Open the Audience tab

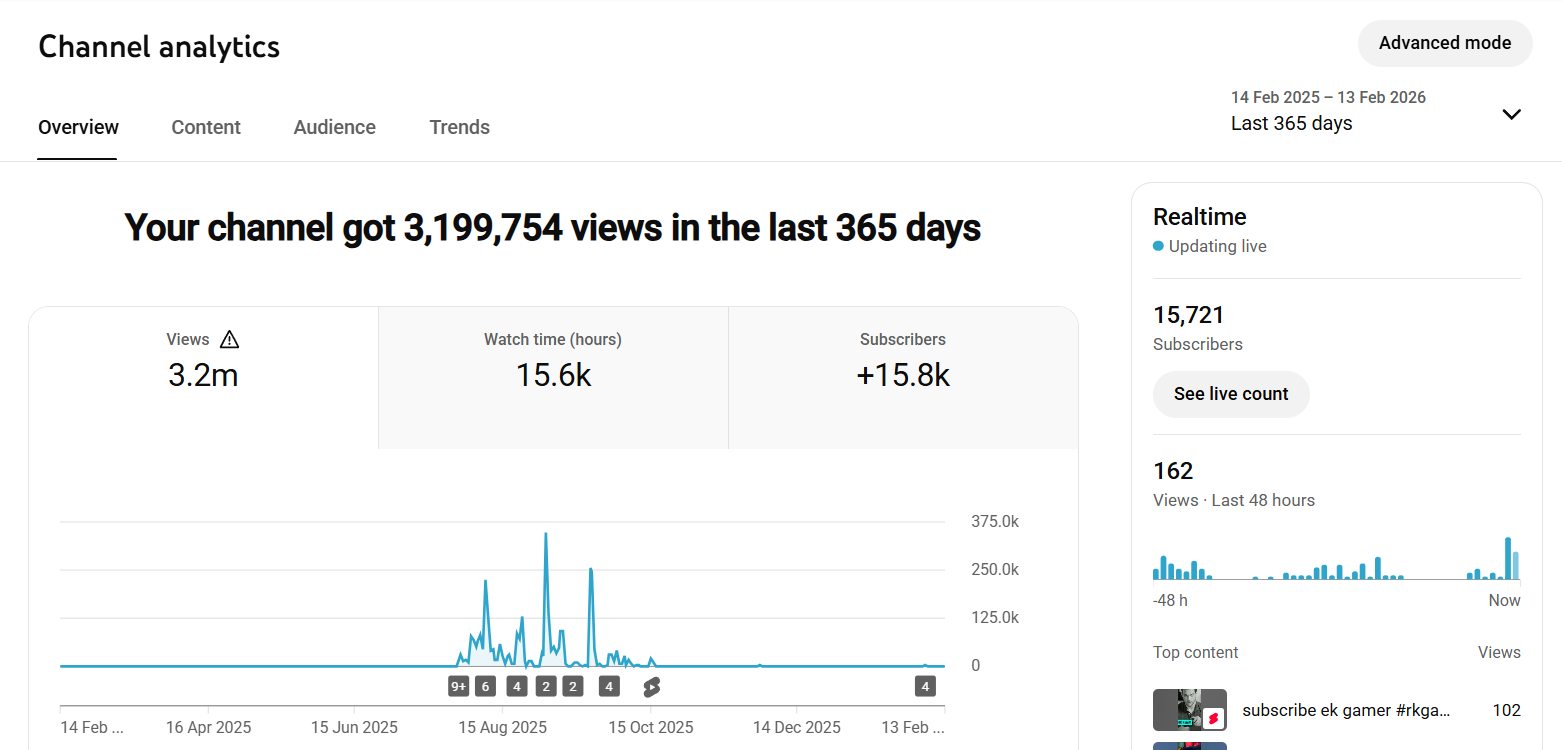(x=334, y=127)
